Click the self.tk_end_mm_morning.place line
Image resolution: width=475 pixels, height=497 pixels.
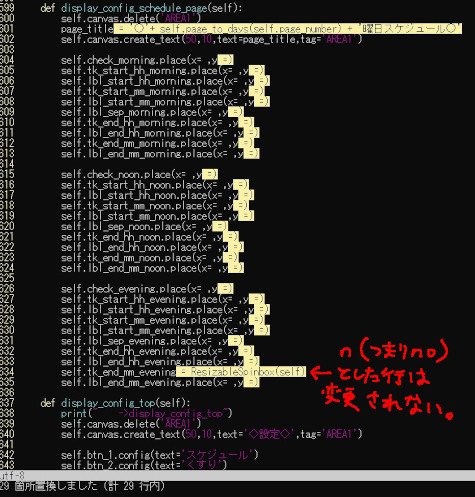(x=157, y=143)
